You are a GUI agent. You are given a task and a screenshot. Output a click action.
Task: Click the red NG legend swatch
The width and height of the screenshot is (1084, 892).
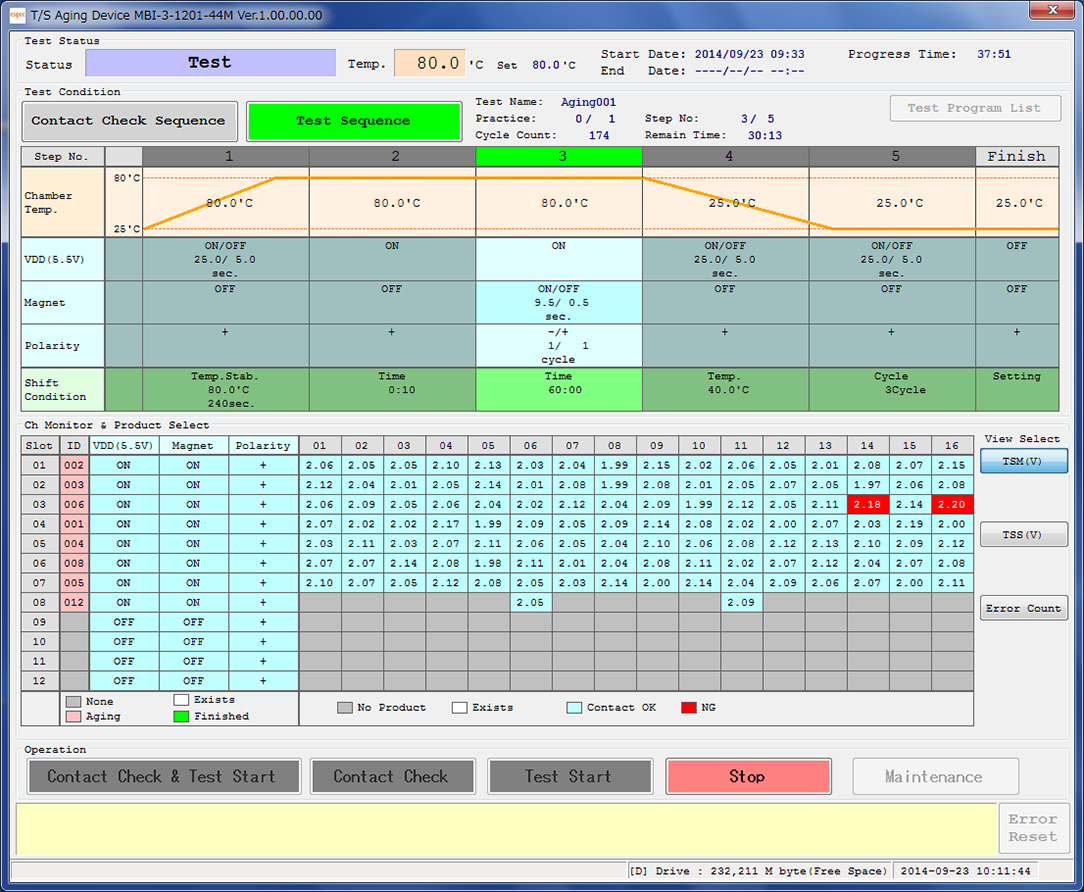pyautogui.click(x=689, y=707)
